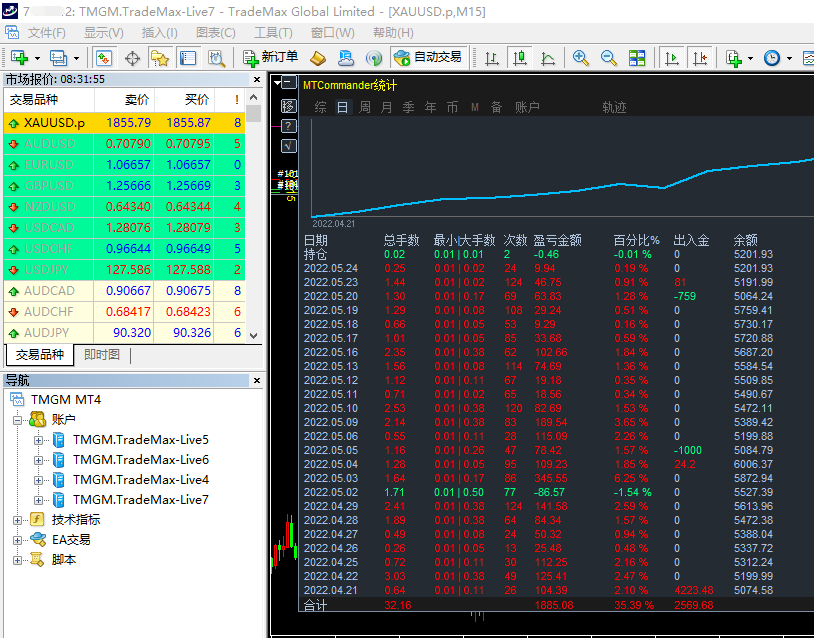This screenshot has width=814, height=638.
Task: Open the 图表(C) menu
Action: [x=215, y=33]
